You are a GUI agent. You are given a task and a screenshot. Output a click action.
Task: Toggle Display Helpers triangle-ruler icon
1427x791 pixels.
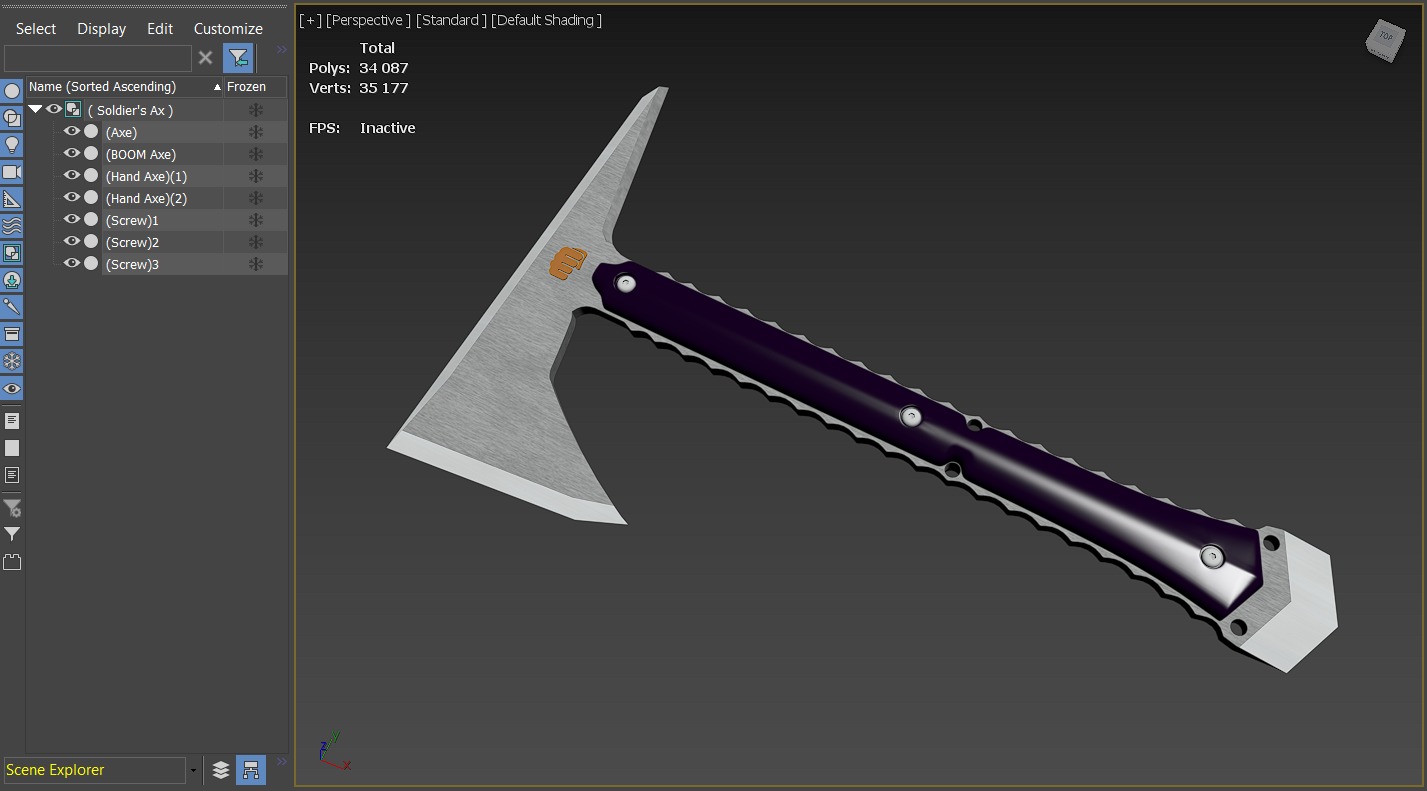point(12,199)
